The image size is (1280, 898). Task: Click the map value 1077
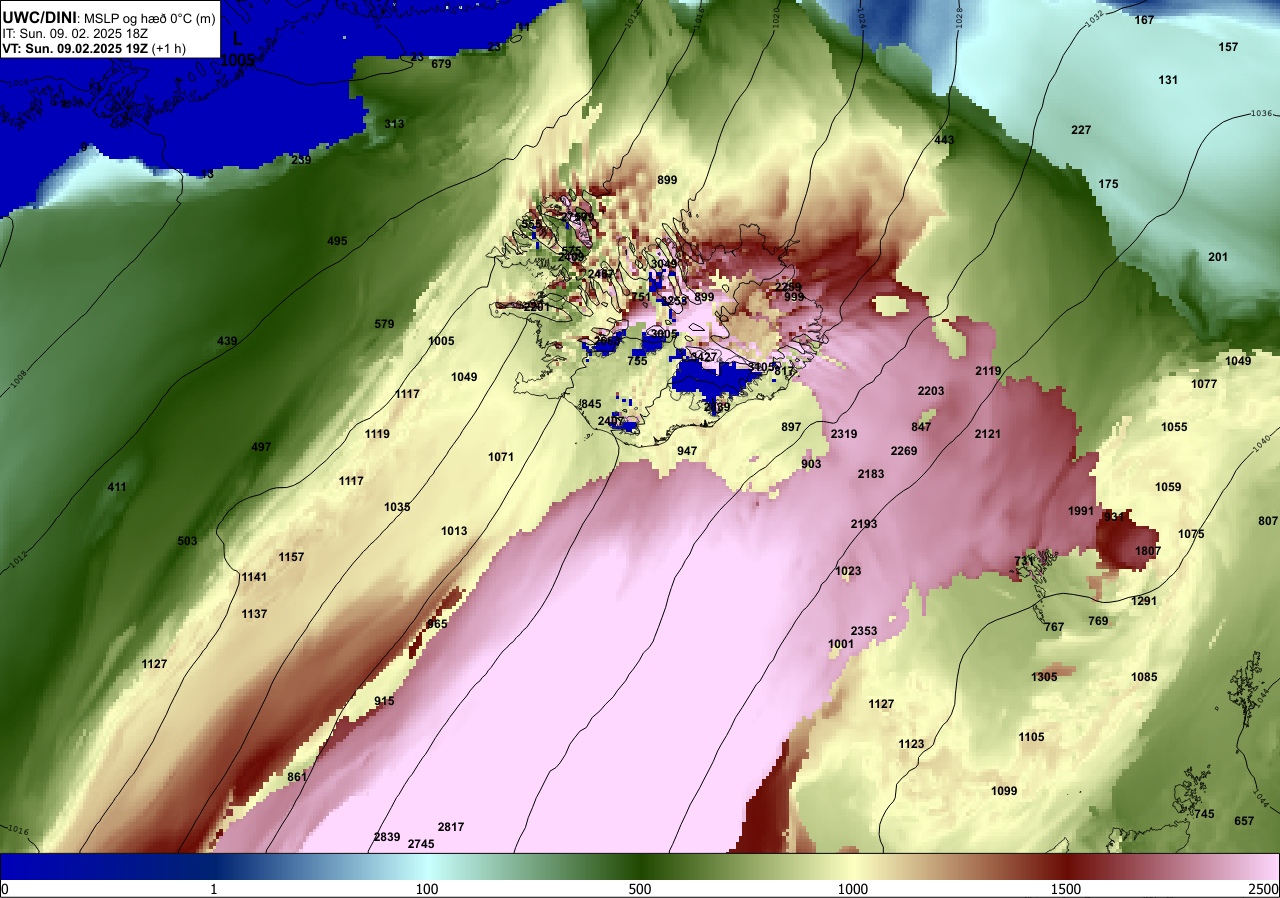coord(1204,384)
